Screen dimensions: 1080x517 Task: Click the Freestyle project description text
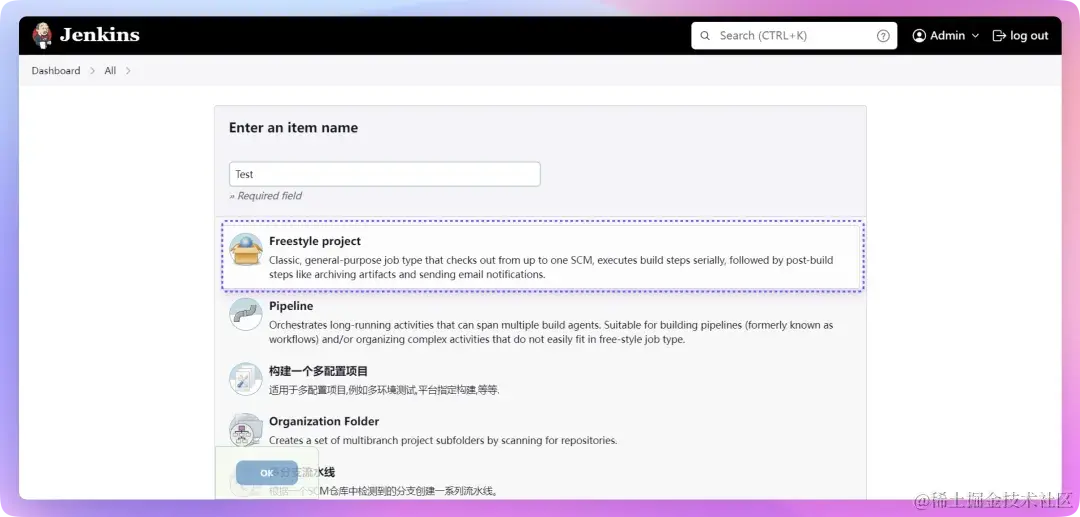[x=551, y=267]
